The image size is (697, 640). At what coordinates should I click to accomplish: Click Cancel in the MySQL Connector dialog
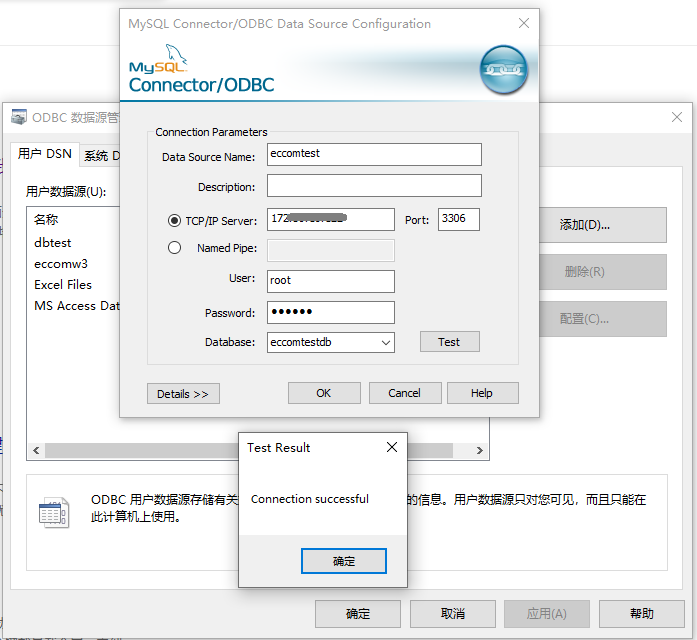pyautogui.click(x=405, y=393)
